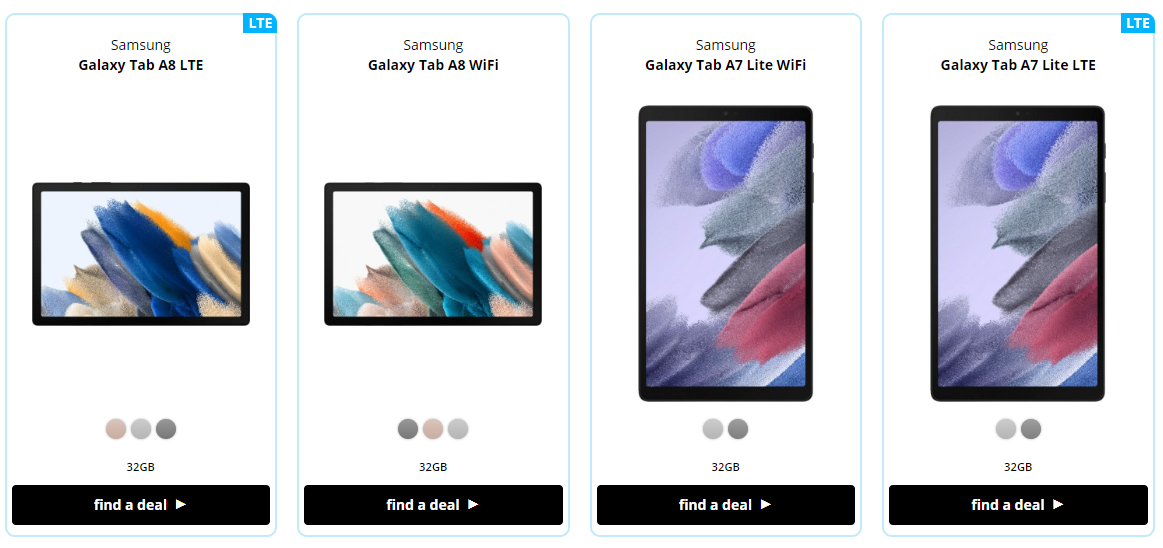Open the Galaxy Tab A8 LTE product image
Image resolution: width=1163 pixels, height=548 pixels.
141,254
